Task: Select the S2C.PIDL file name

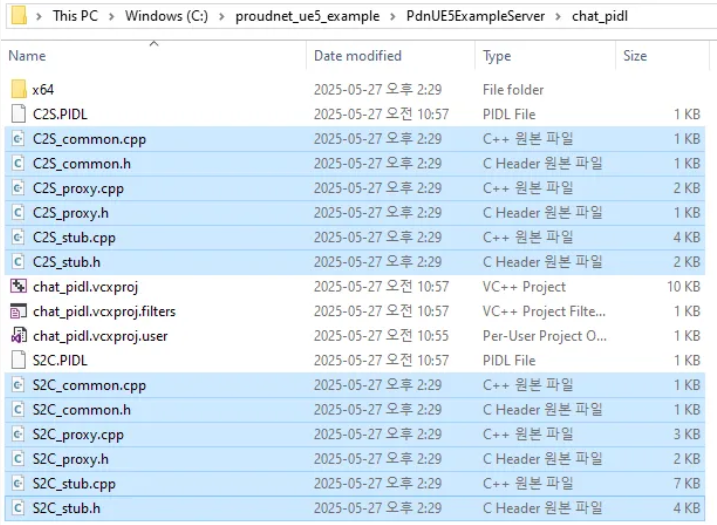Action: pos(60,360)
